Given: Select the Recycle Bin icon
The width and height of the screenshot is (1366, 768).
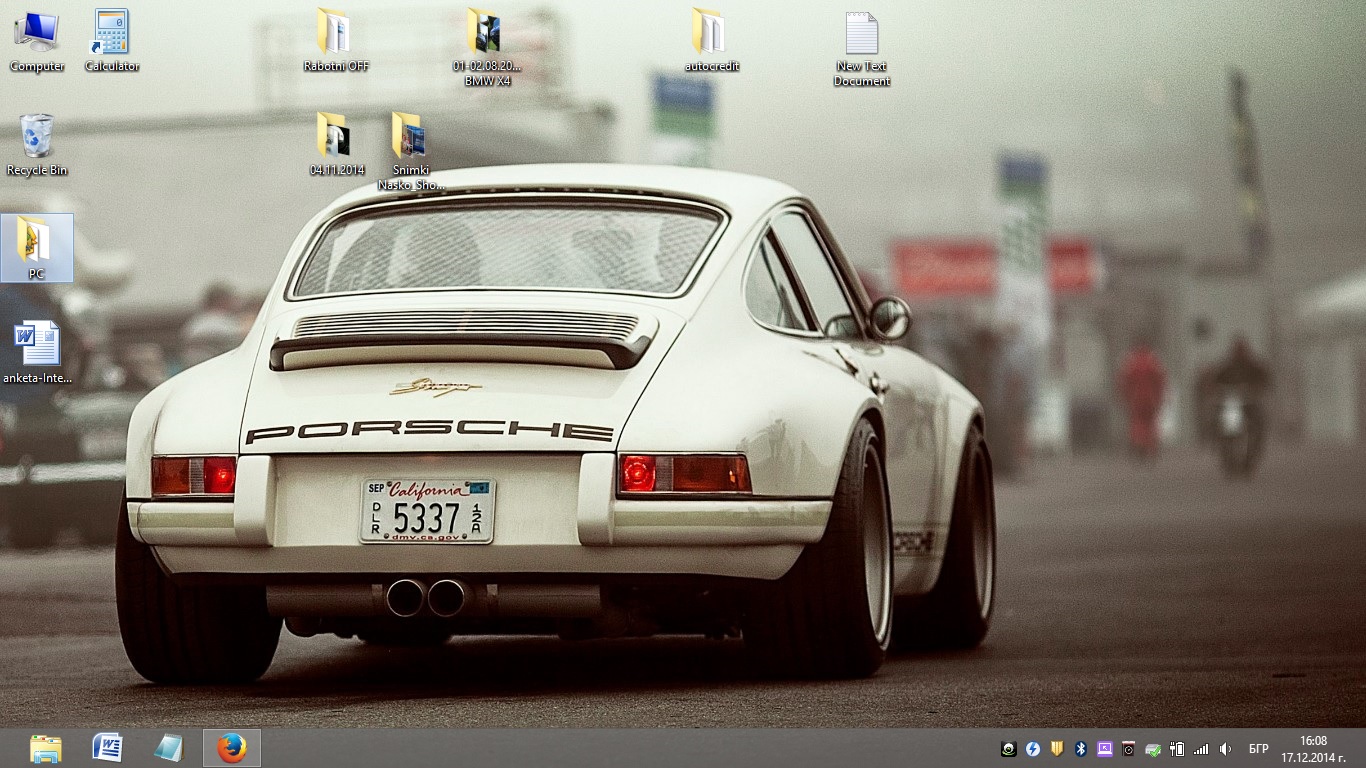Looking at the screenshot, I should coord(37,145).
